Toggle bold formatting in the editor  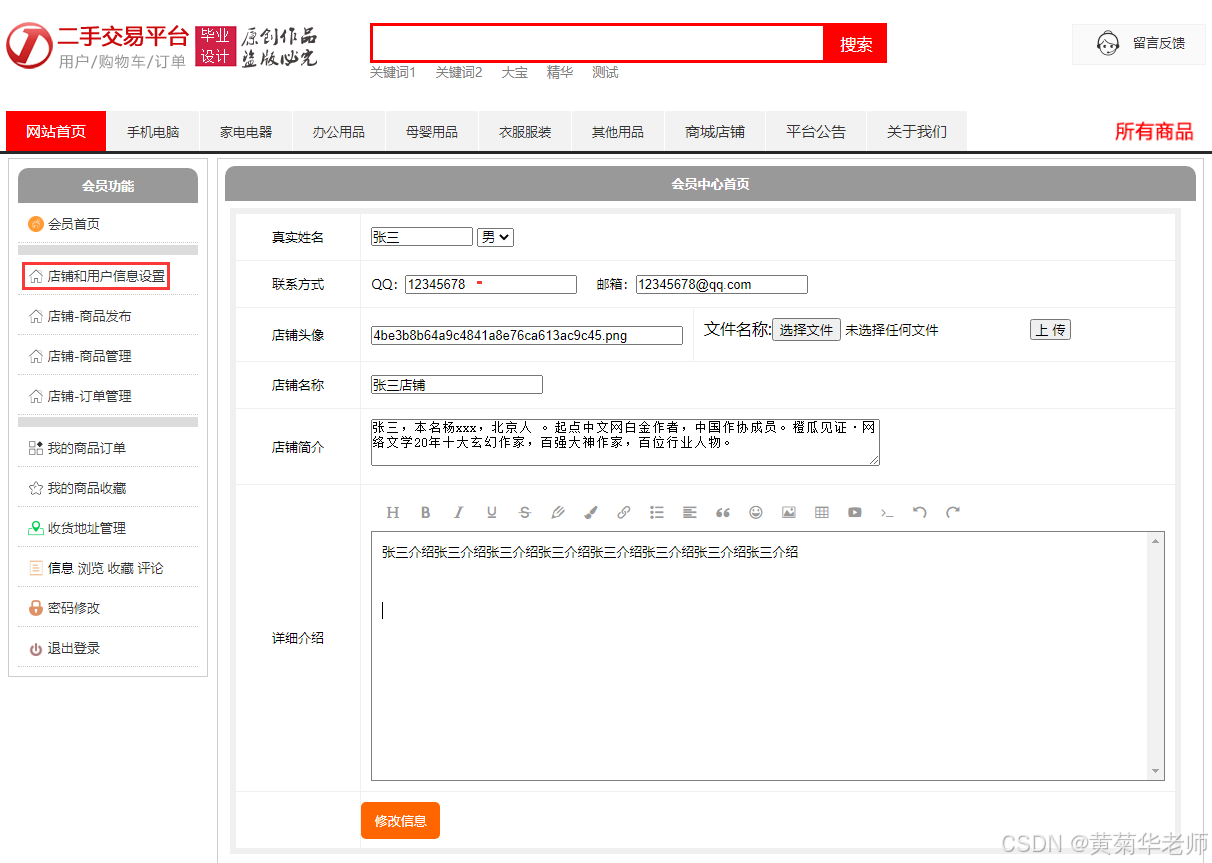click(x=426, y=512)
